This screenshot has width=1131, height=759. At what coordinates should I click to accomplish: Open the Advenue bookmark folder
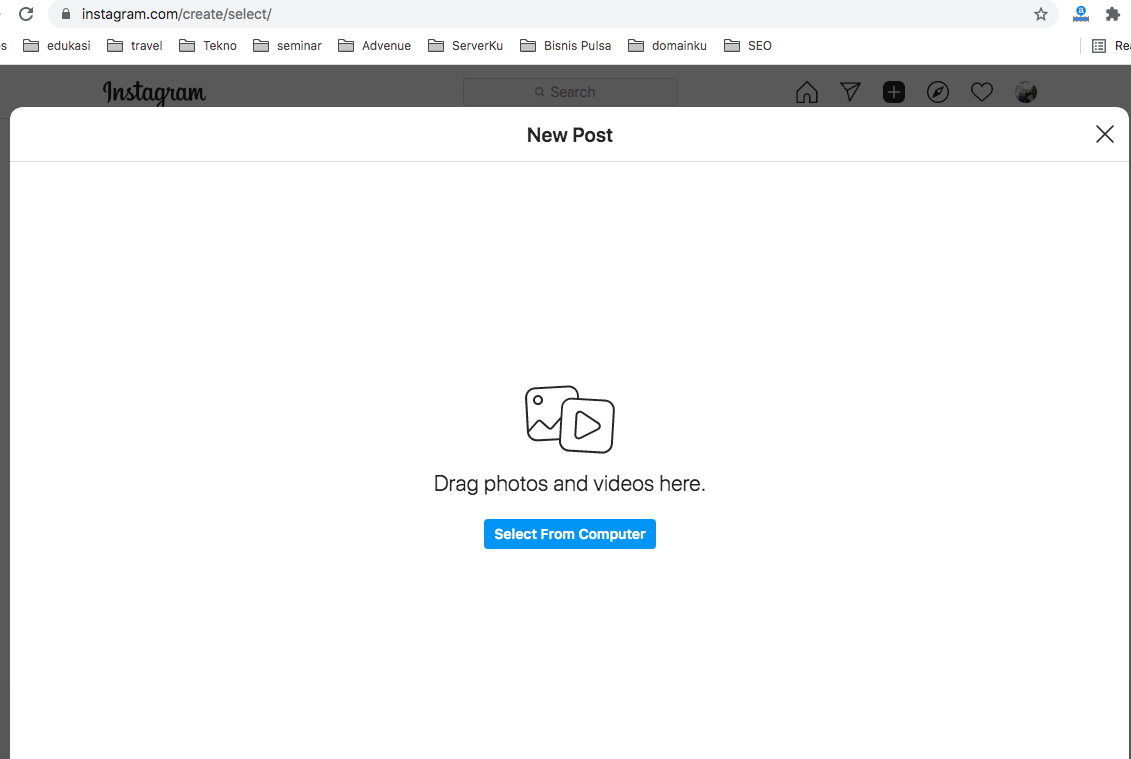[x=374, y=45]
